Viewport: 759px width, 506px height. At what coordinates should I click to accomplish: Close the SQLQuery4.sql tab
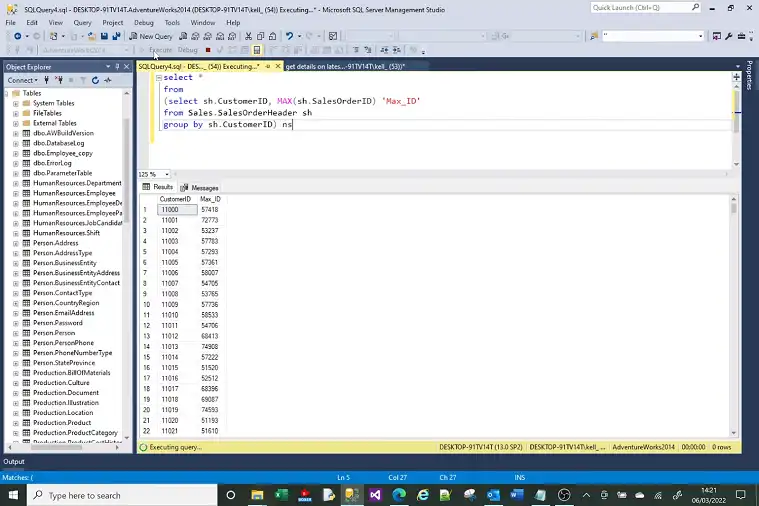click(x=278, y=66)
